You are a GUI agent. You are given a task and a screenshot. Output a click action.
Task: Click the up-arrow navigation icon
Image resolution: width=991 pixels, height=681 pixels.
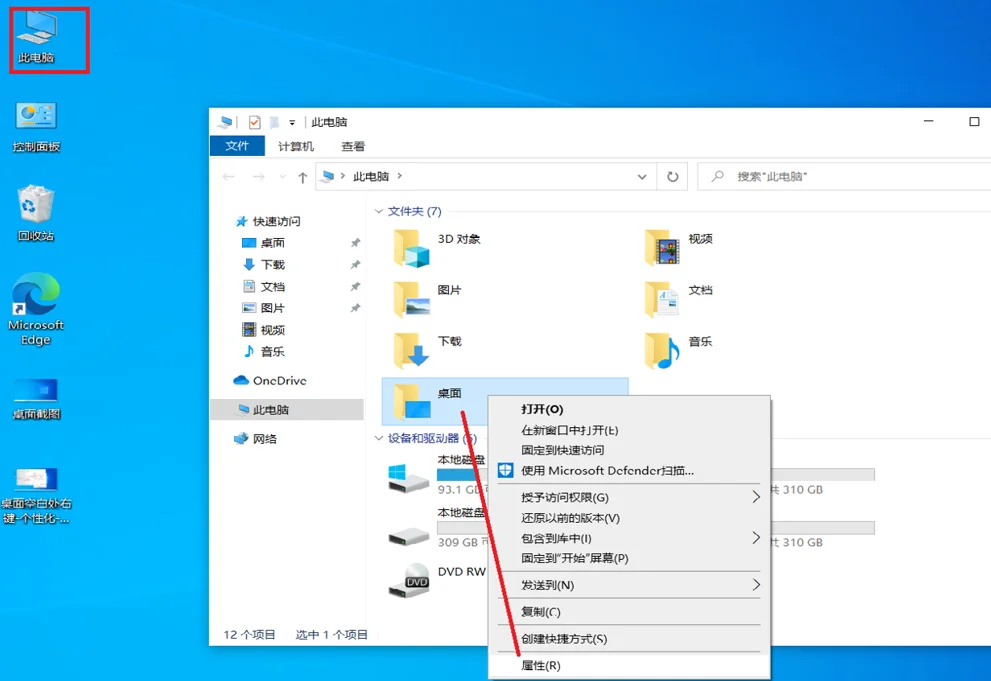point(302,176)
